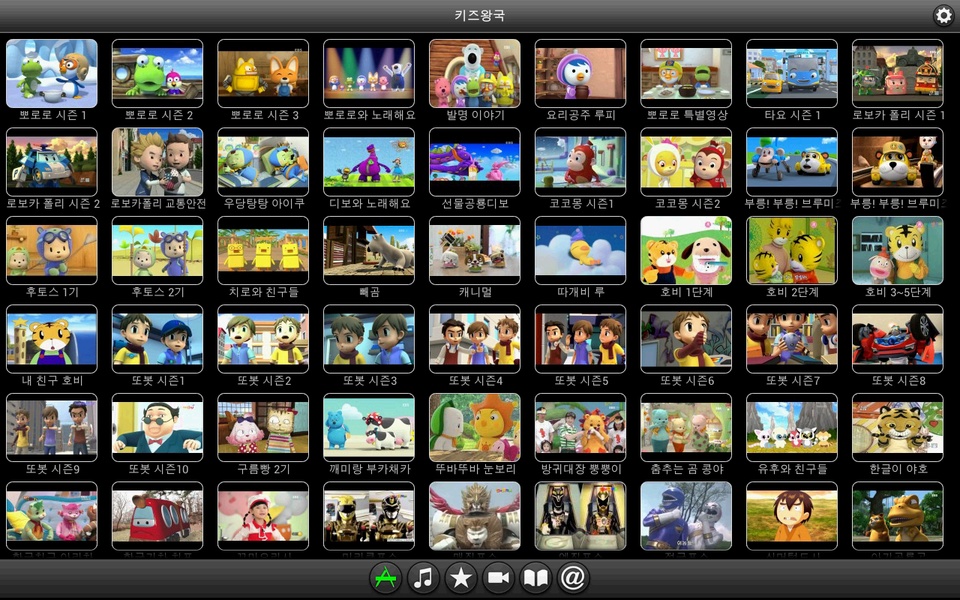Open the 캐니멀 thumbnail
Viewport: 960px width, 600px height.
pyautogui.click(x=475, y=250)
